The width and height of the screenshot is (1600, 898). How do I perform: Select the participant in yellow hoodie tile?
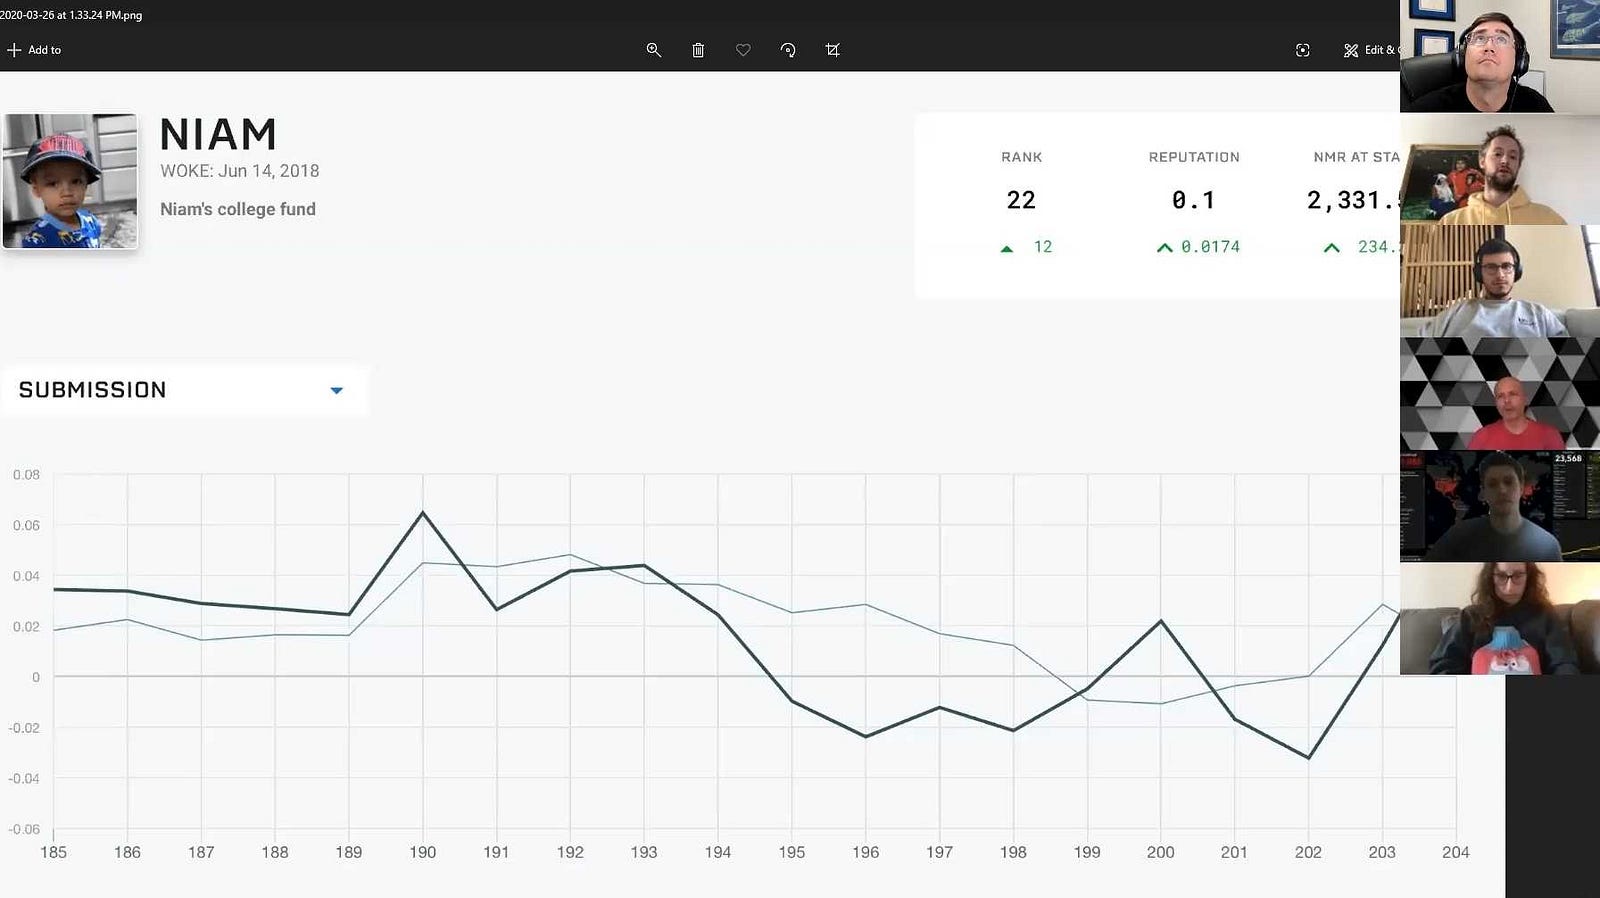[x=1500, y=169]
